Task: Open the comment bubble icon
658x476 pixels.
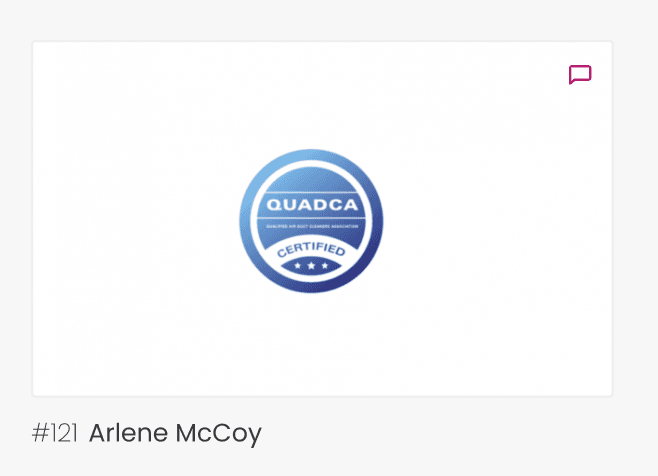Action: point(580,74)
